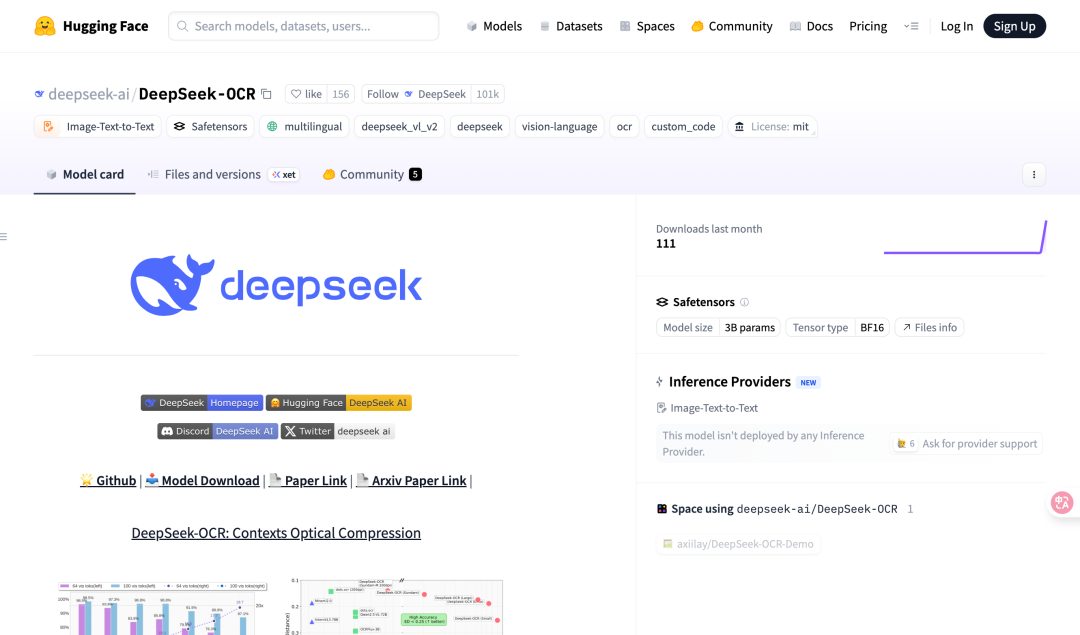Open the Models menu item
Viewport: 1080px width, 635px height.
point(494,26)
